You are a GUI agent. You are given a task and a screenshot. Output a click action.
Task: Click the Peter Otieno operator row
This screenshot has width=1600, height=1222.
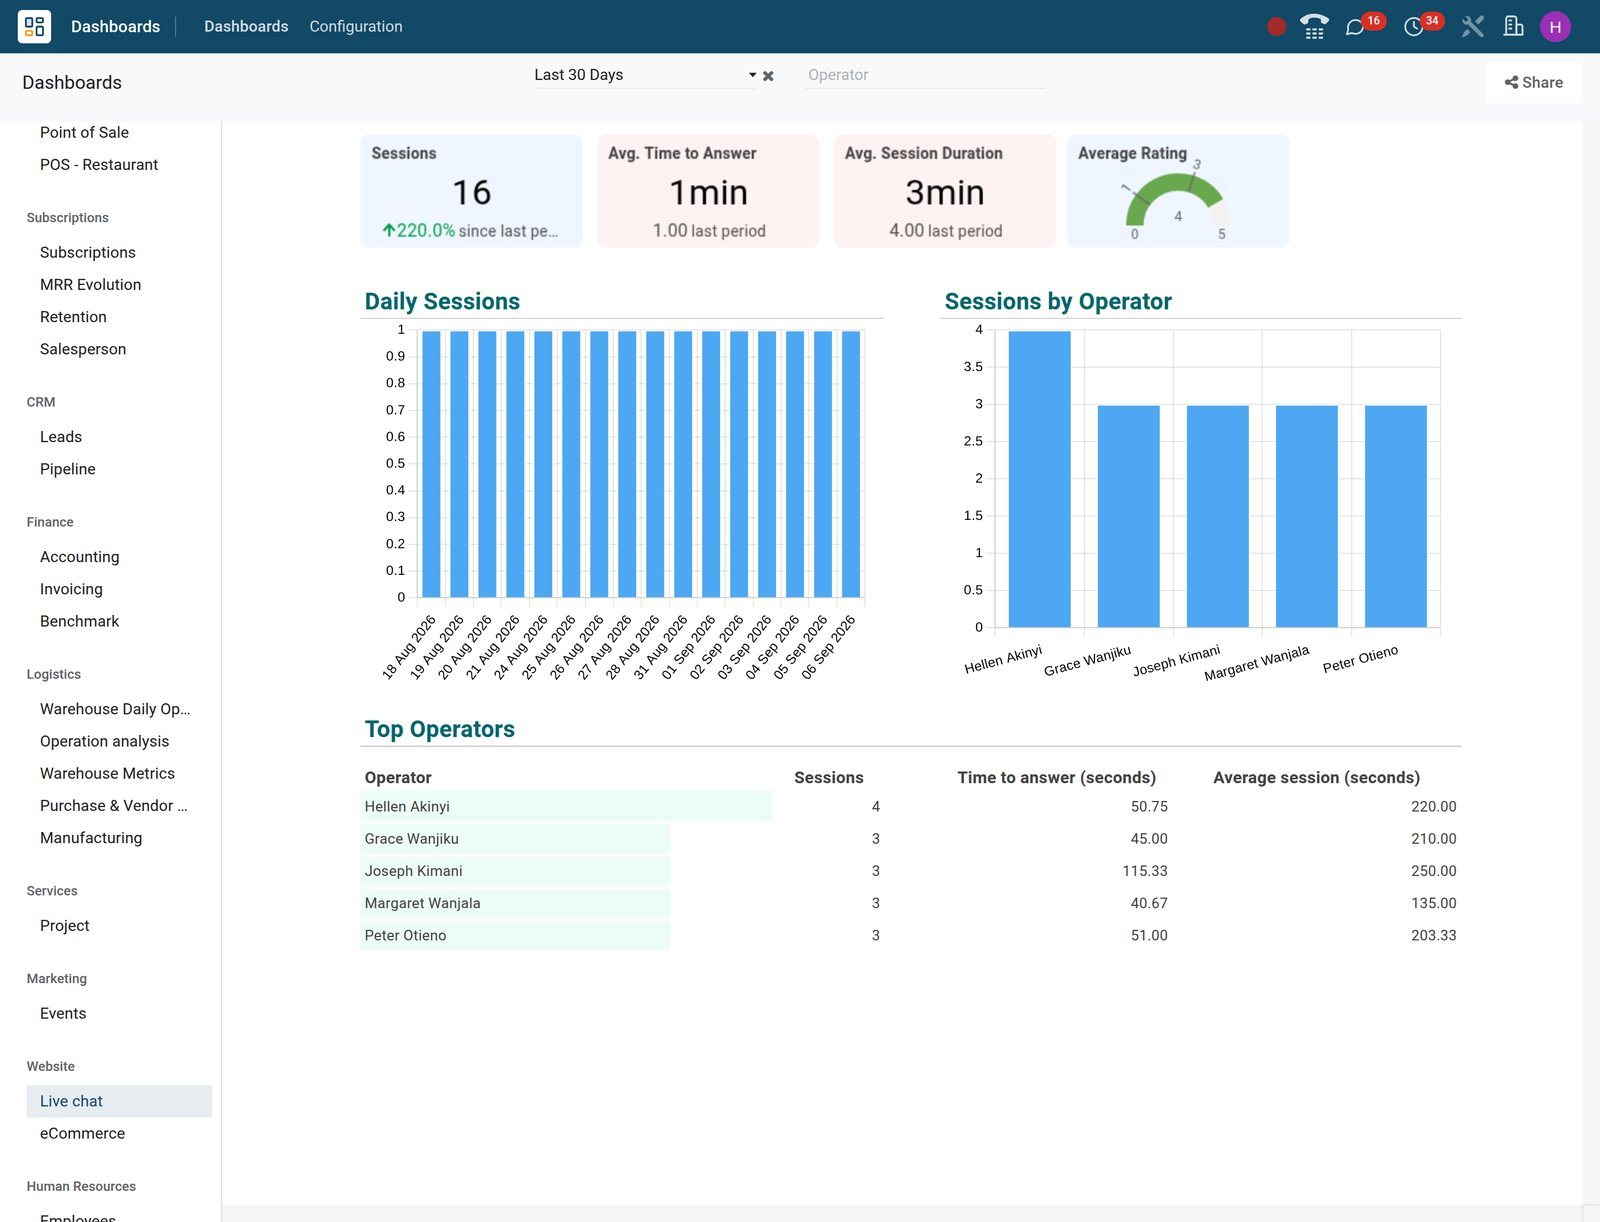tap(910, 935)
